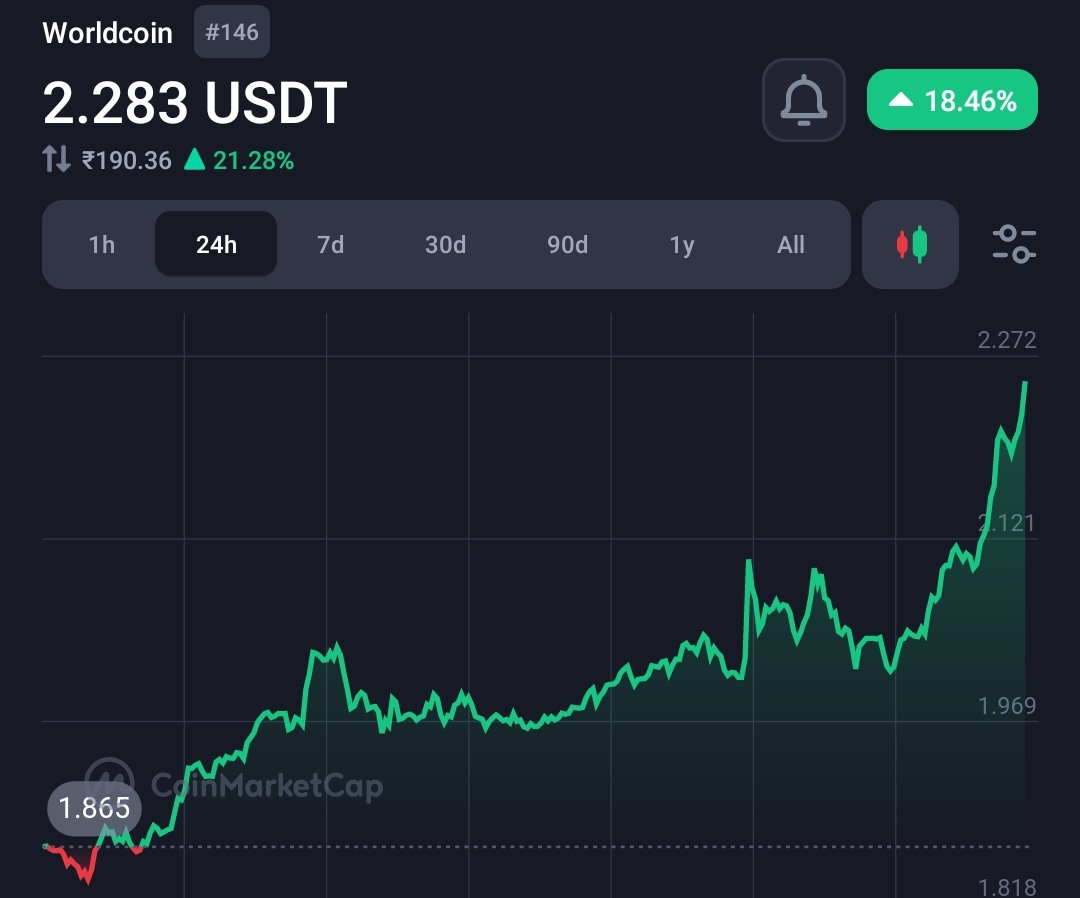Tap the price alert bell icon

[x=804, y=100]
